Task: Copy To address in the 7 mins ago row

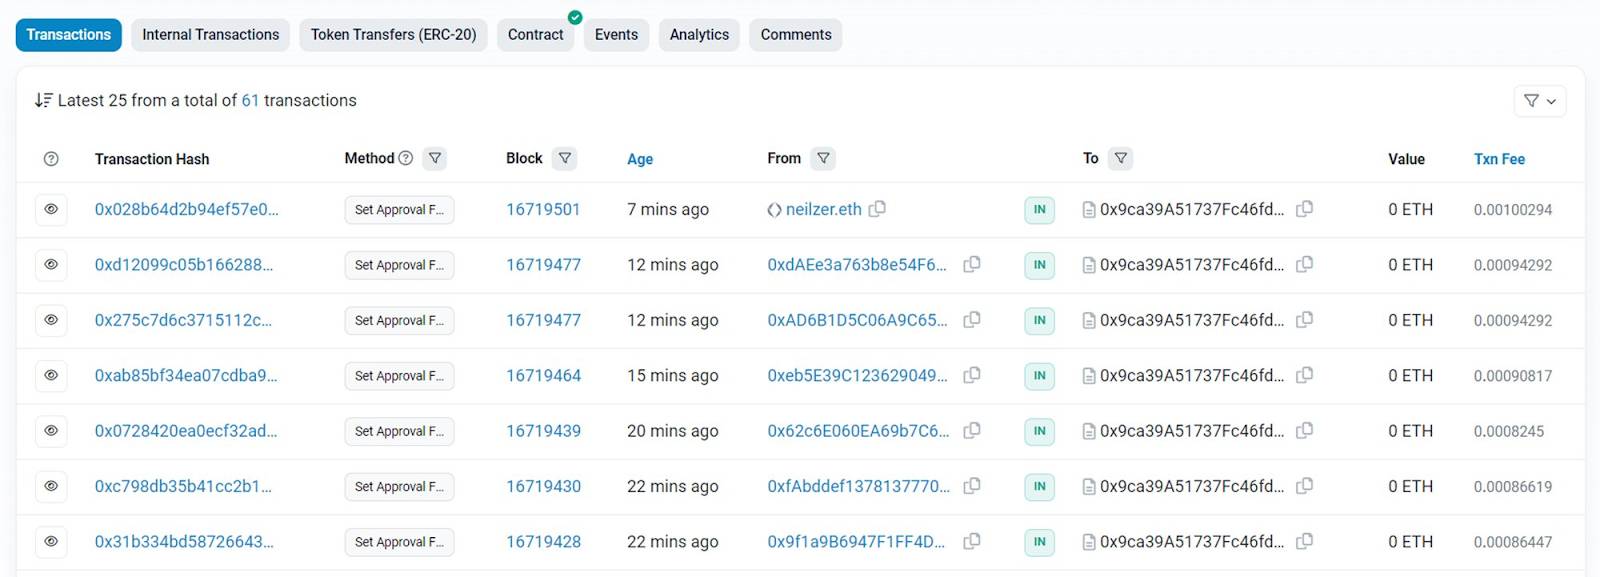Action: [1304, 209]
